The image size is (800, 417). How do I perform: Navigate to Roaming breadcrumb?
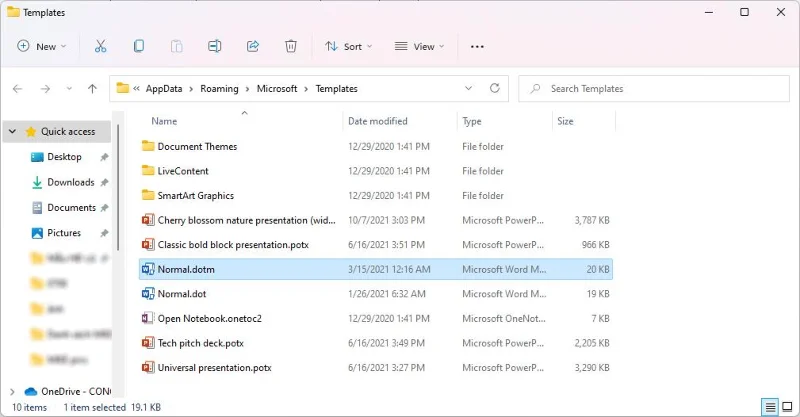pos(219,88)
